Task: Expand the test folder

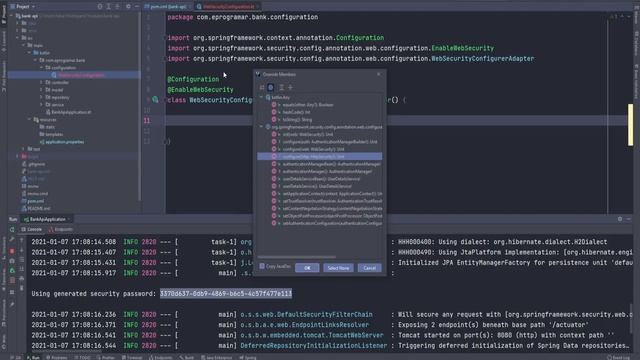Action: 23,149
